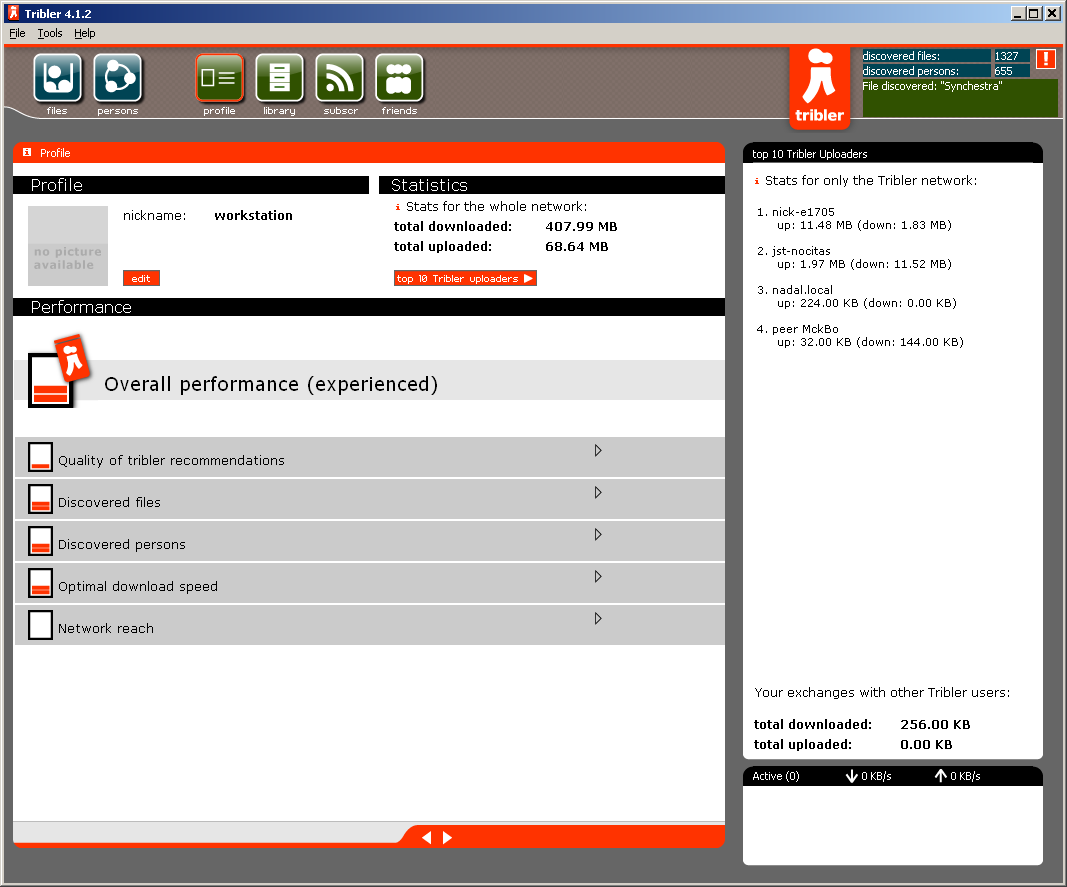The image size is (1067, 887).
Task: Click the info icon beside whole network stats
Action: click(397, 207)
